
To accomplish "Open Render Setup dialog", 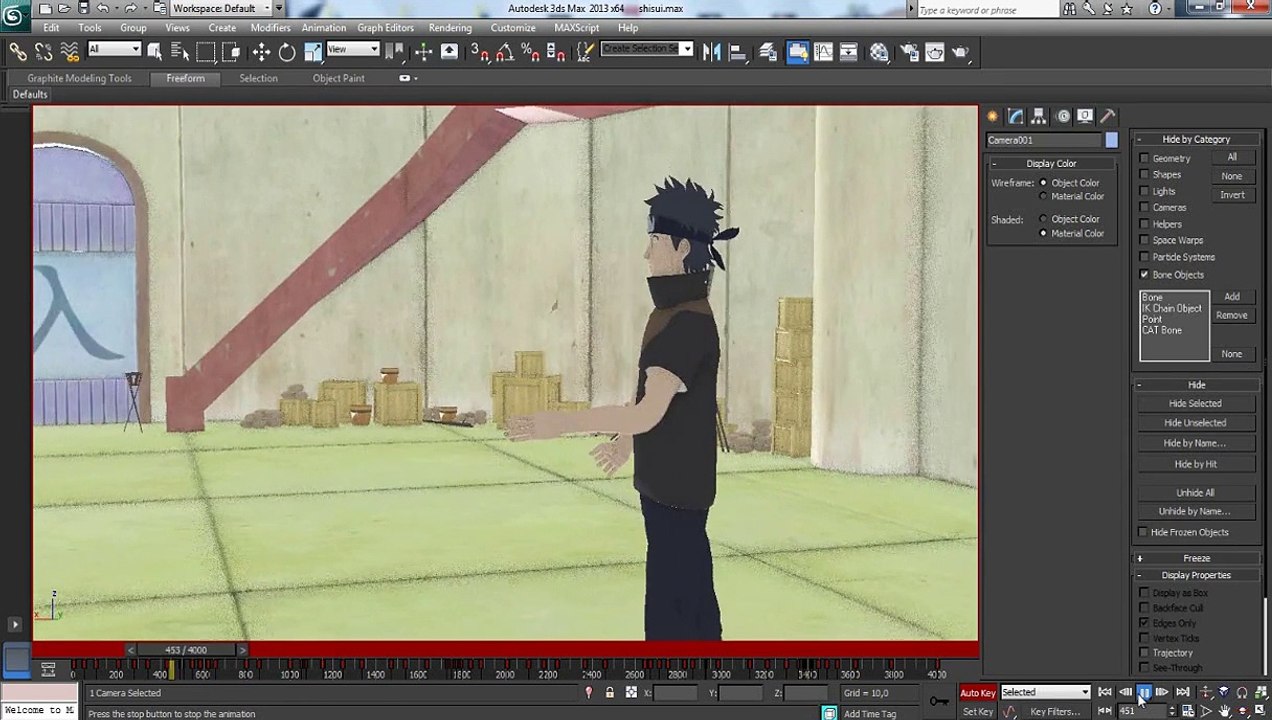I will pos(909,52).
